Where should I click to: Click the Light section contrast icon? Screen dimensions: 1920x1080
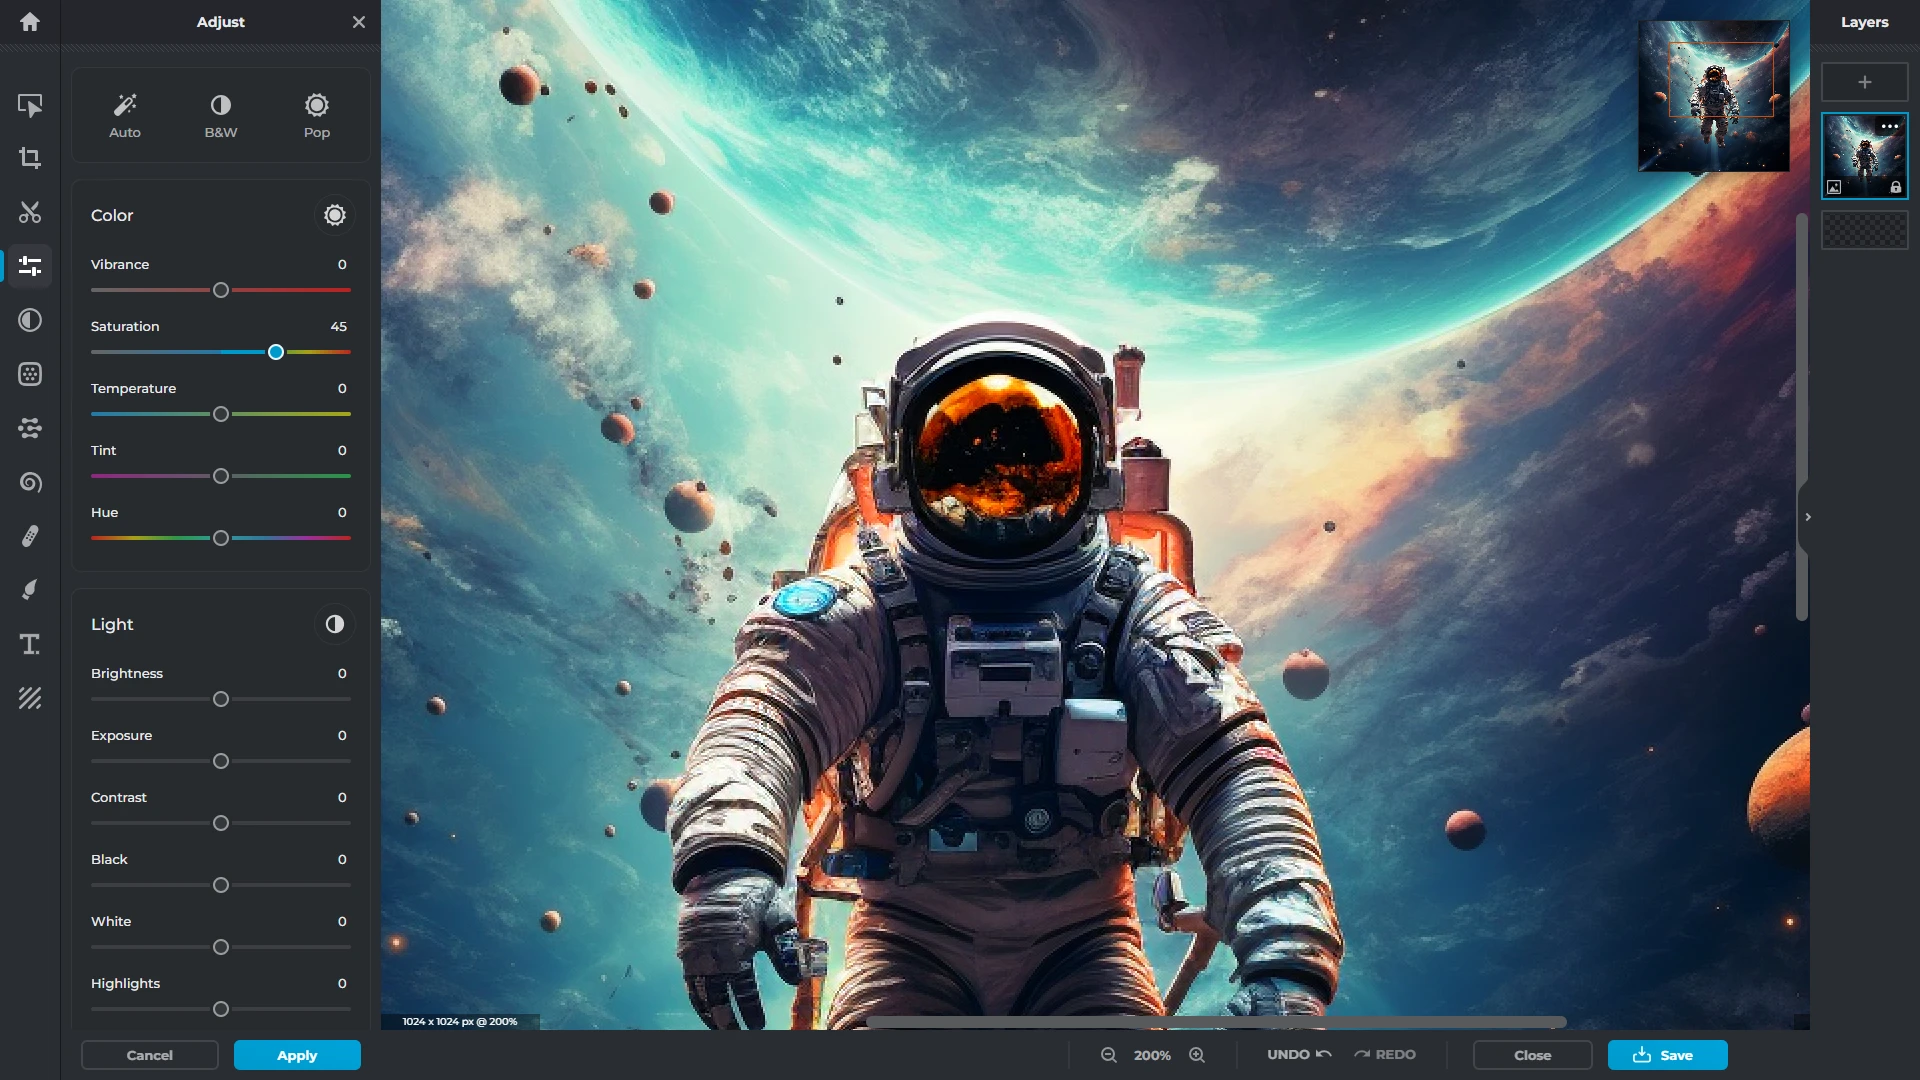tap(335, 624)
